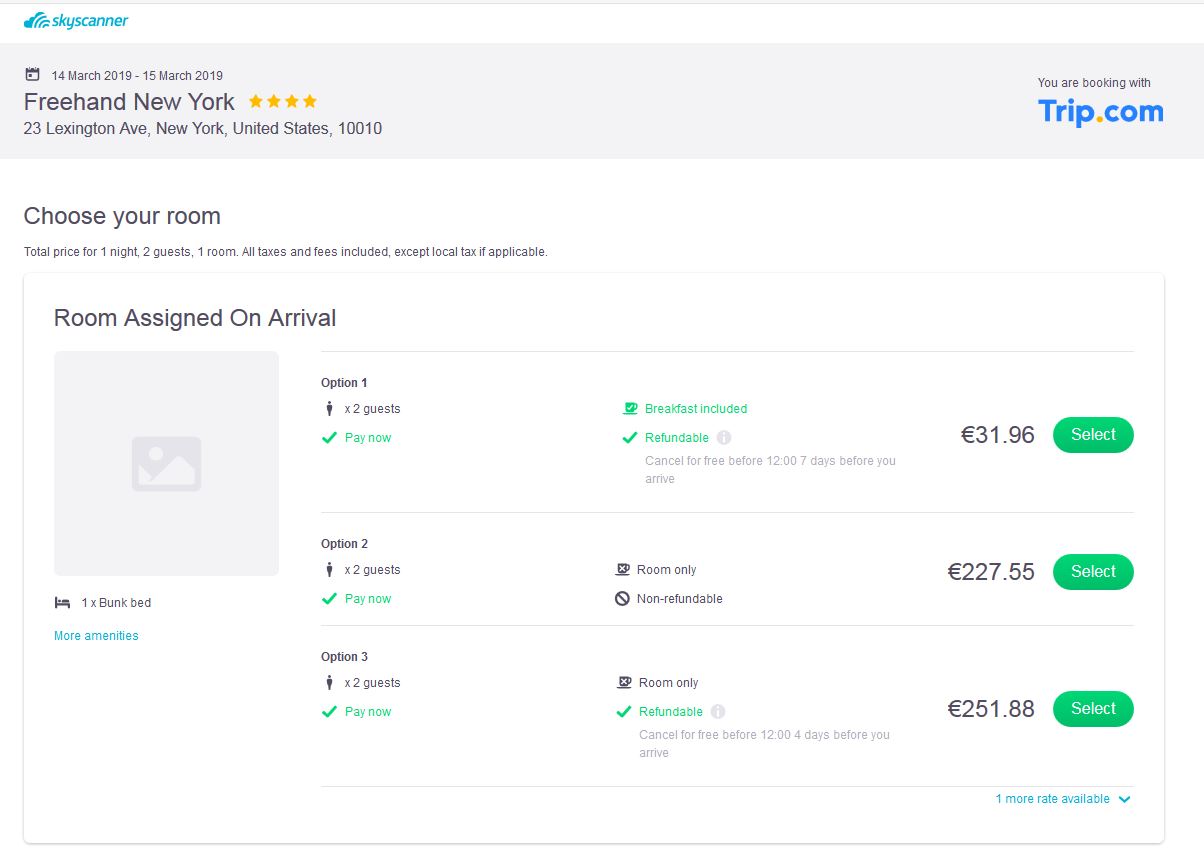1204x857 pixels.
Task: Open the Skyscanner logo home link
Action: coord(76,20)
